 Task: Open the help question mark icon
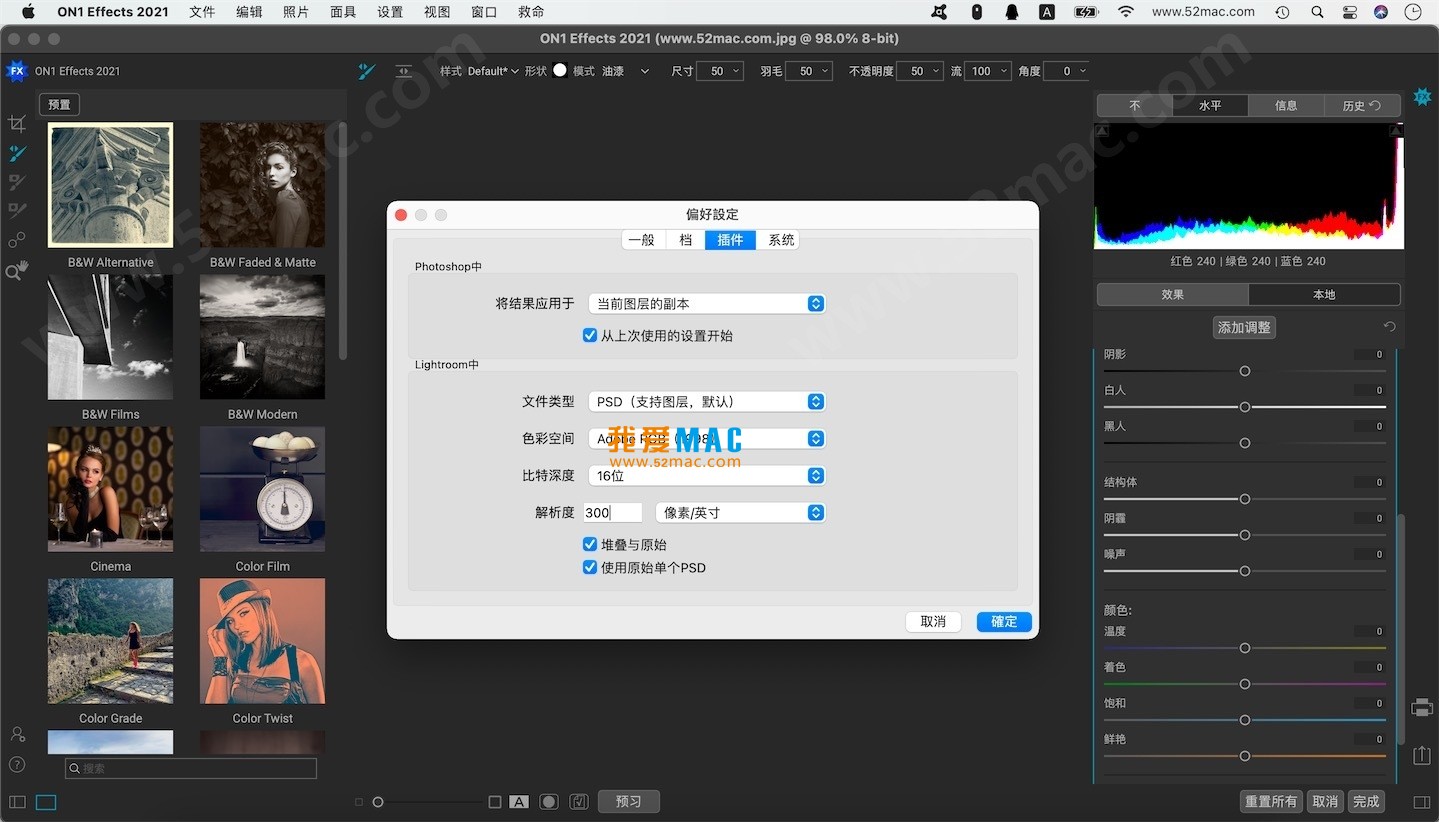[x=17, y=765]
